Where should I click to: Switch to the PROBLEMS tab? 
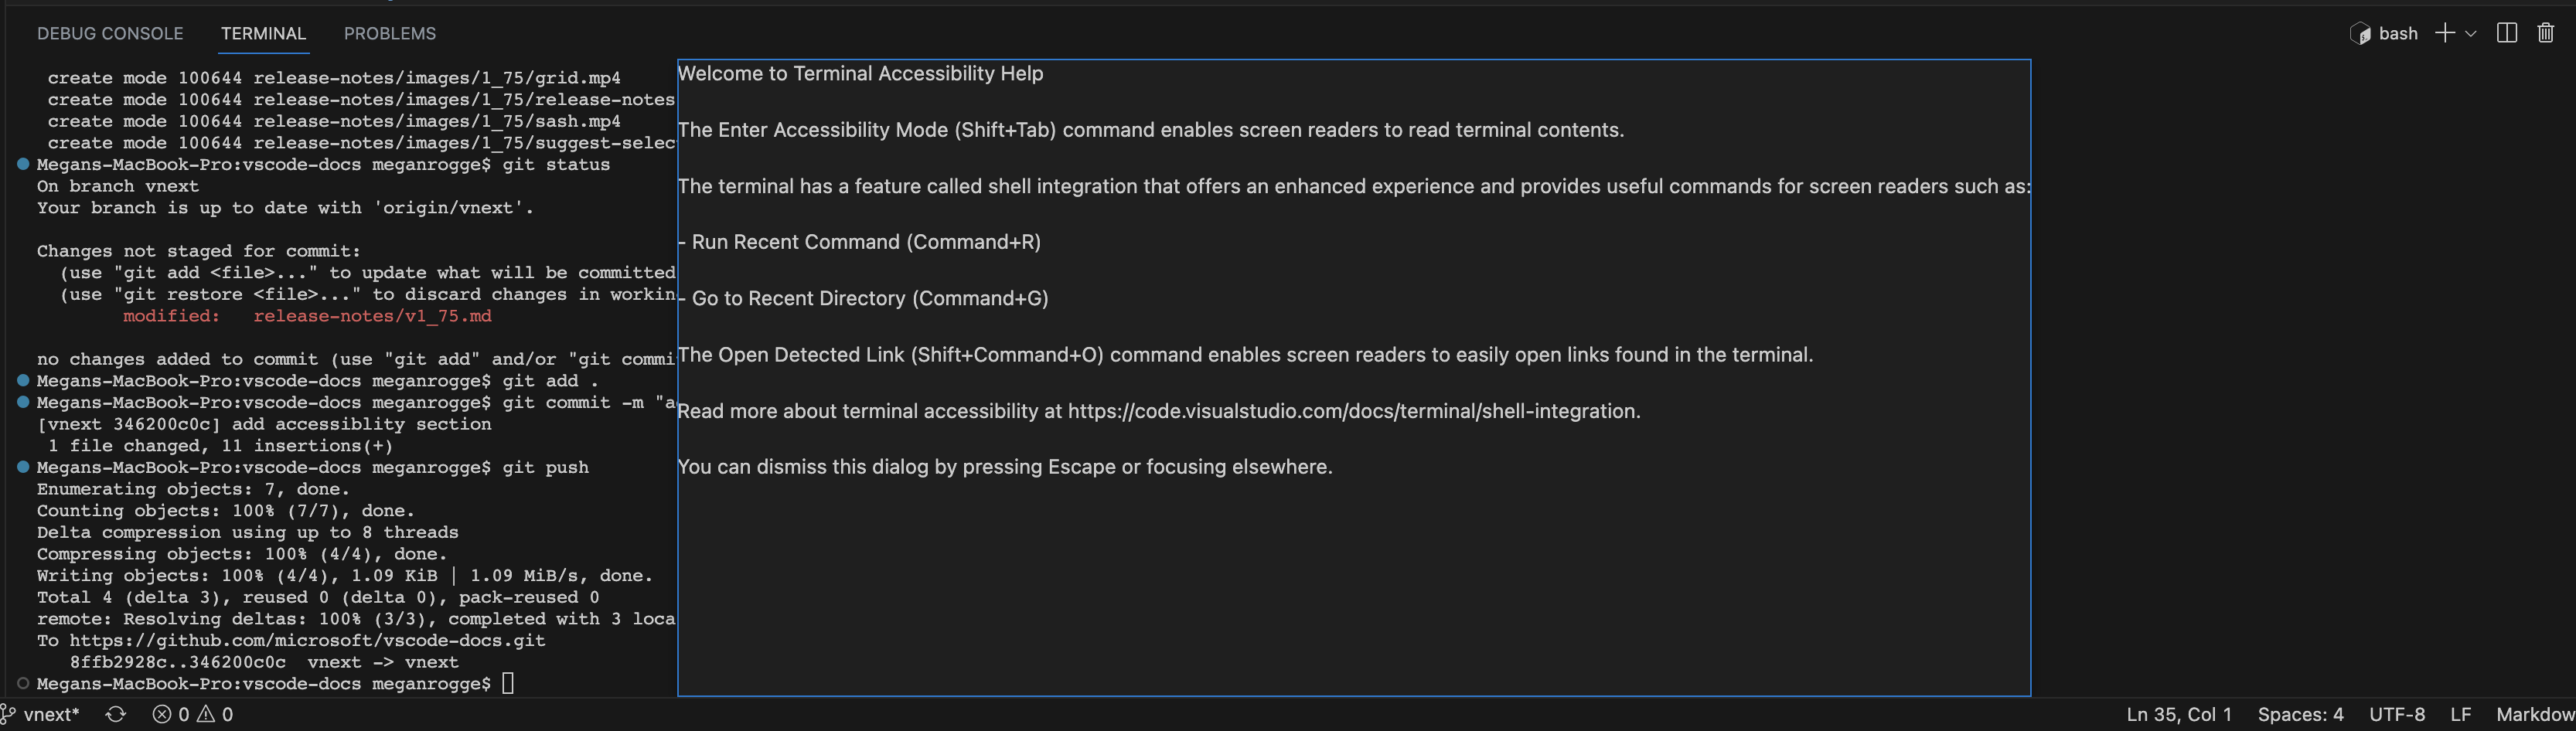coord(389,33)
